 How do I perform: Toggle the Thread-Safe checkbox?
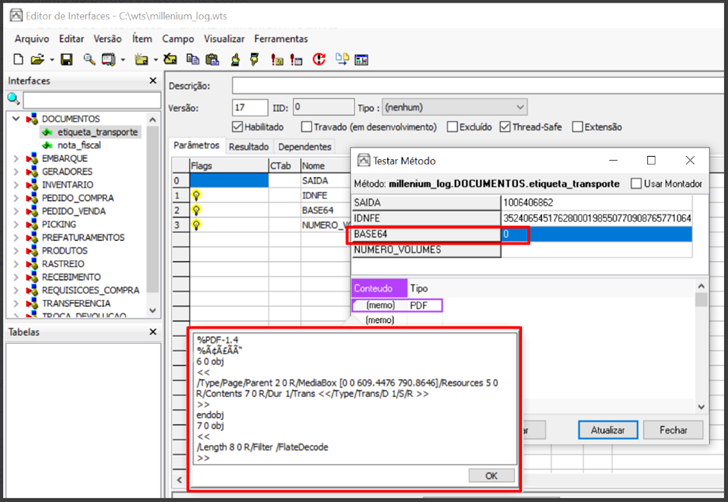505,127
